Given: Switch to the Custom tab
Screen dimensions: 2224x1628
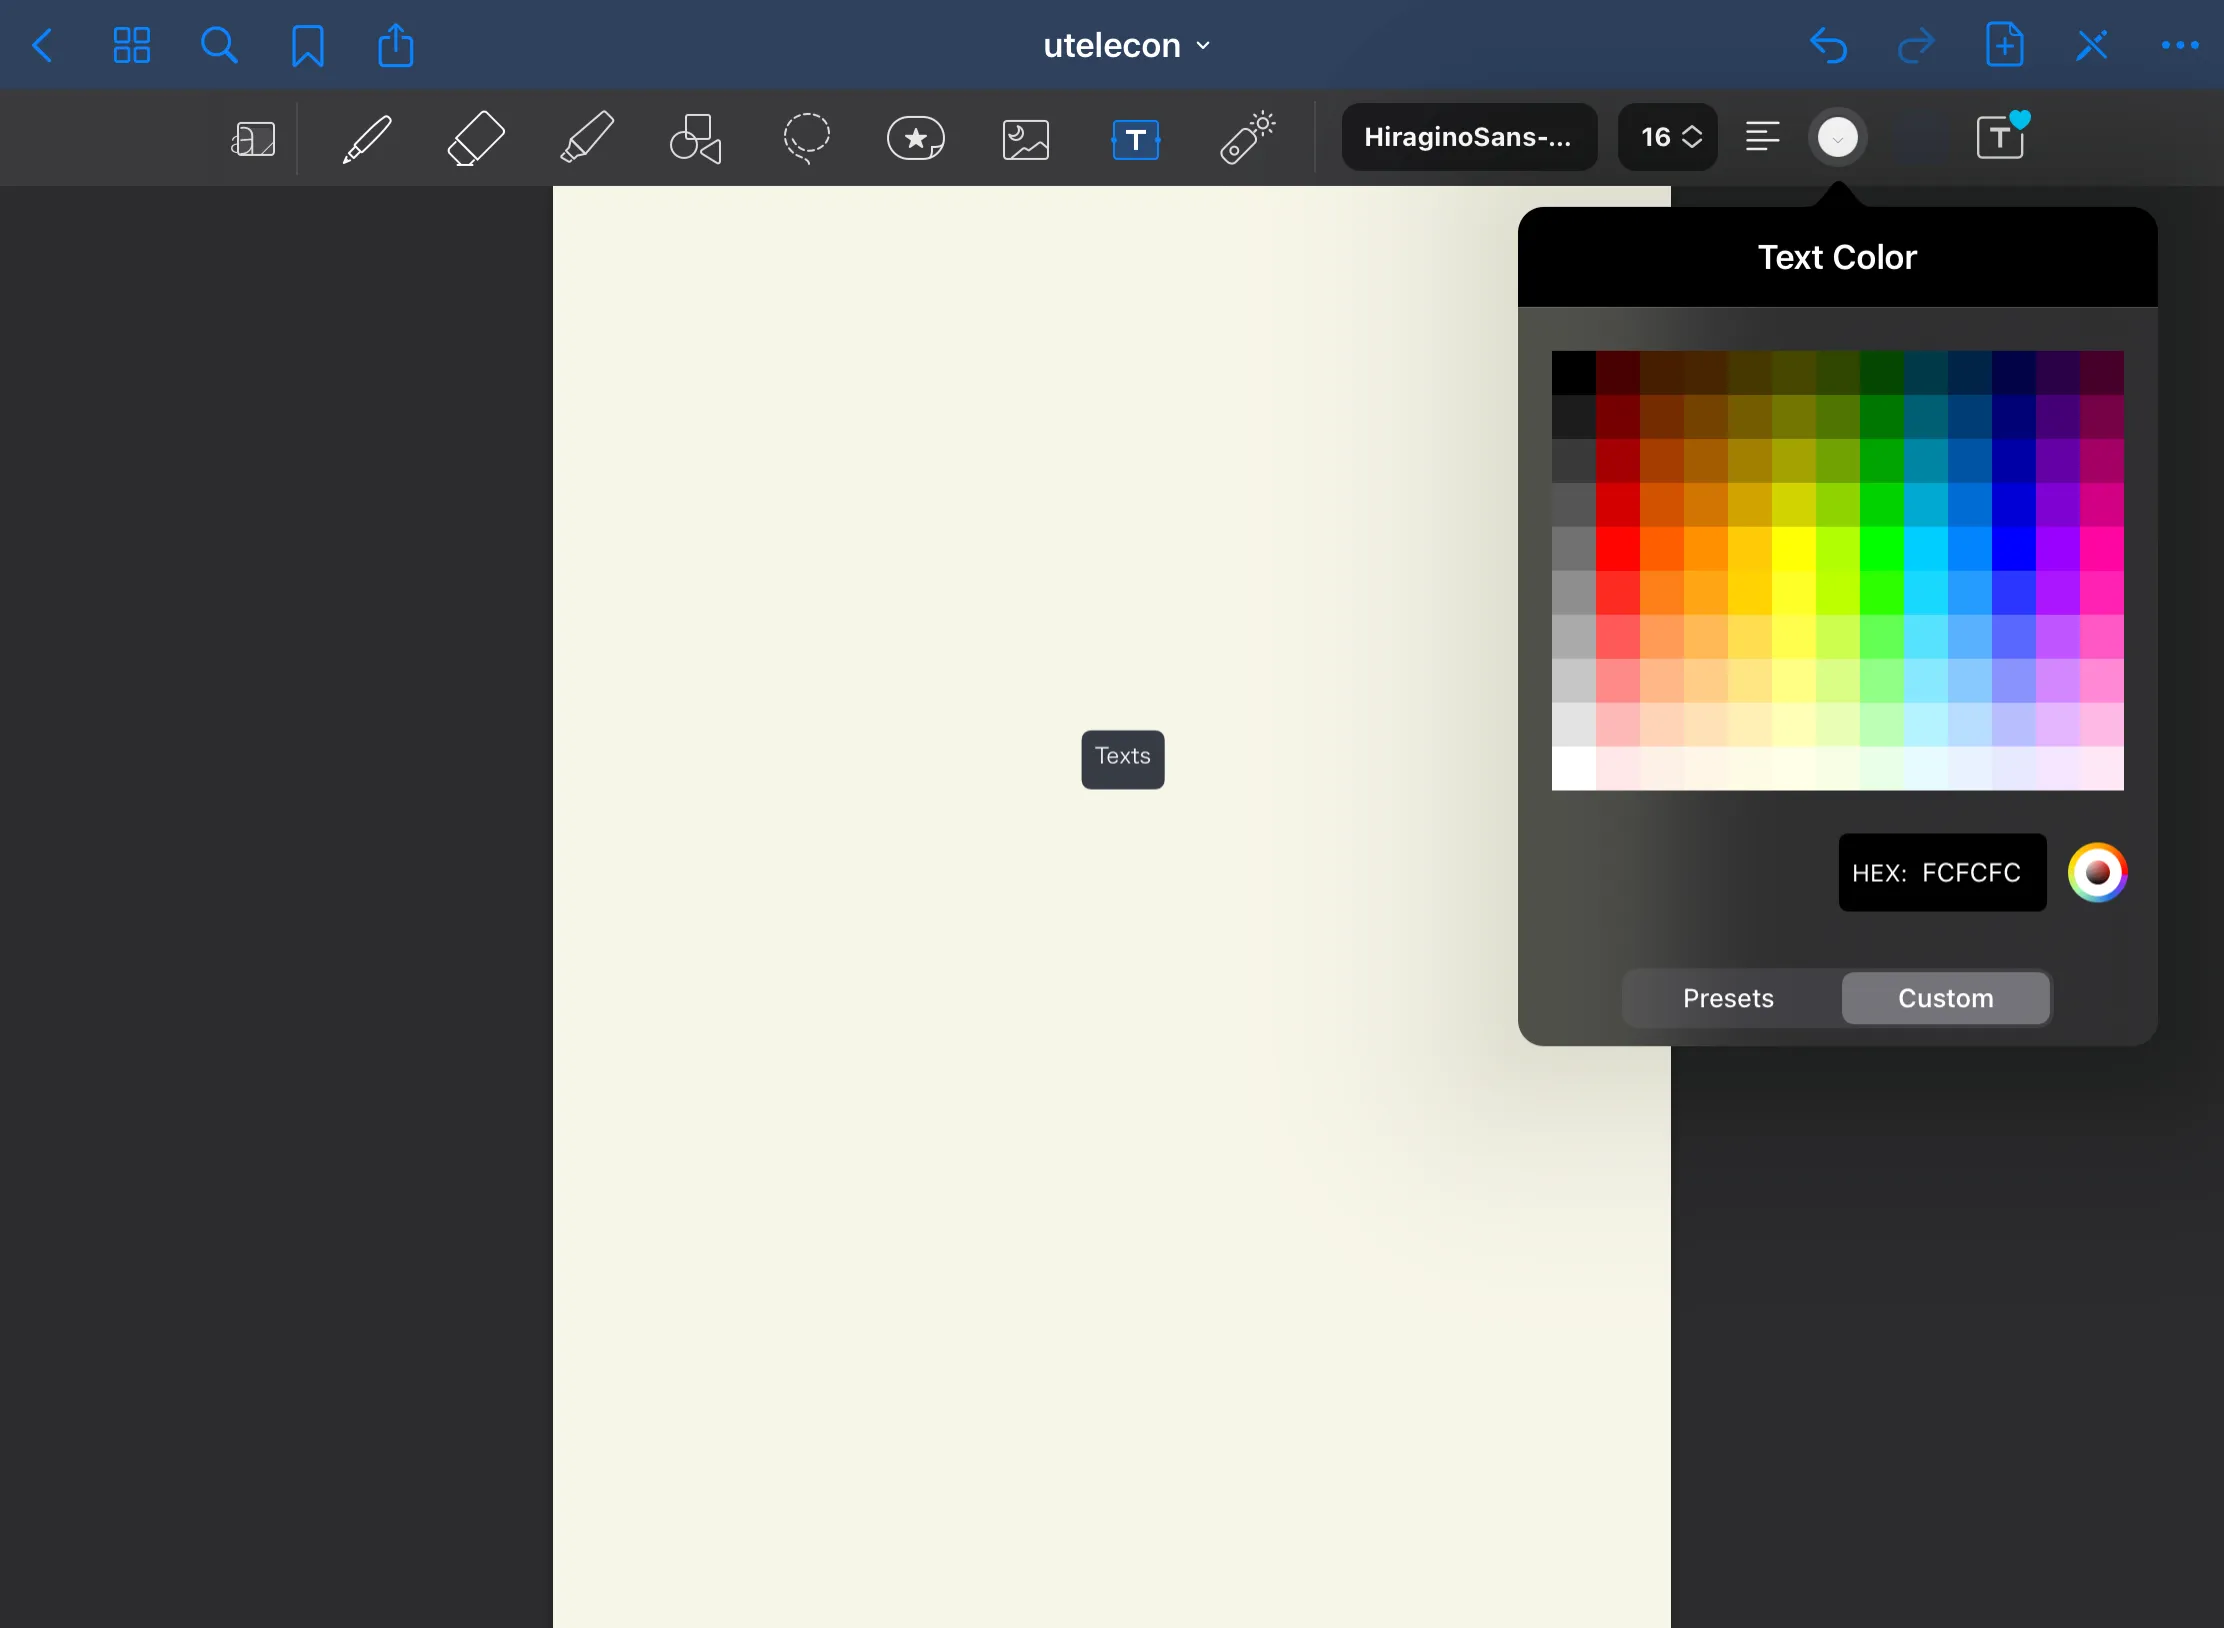Looking at the screenshot, I should [1945, 998].
